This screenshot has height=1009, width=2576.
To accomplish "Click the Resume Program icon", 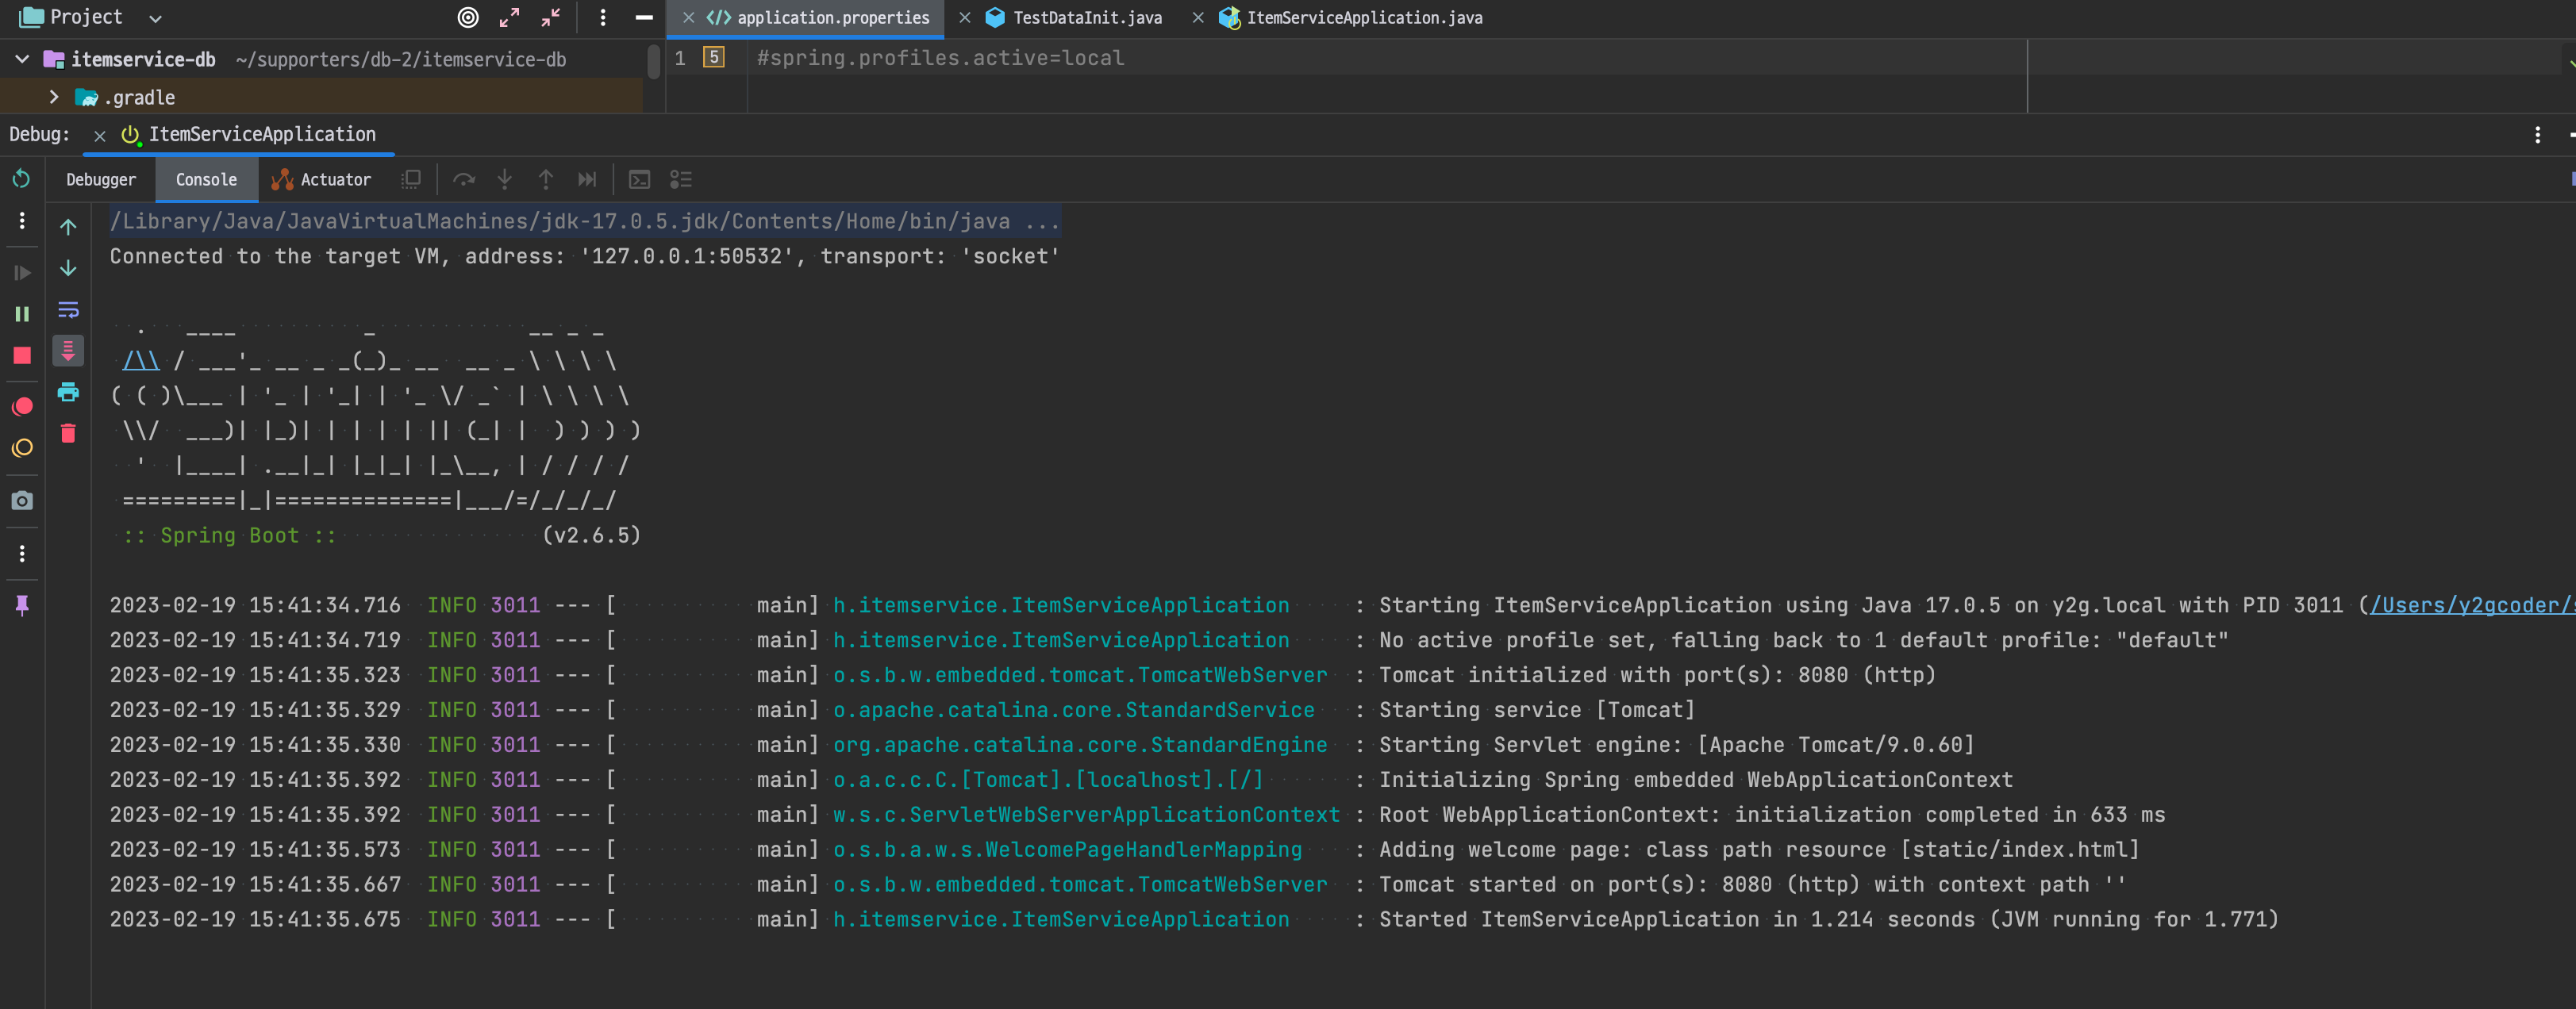I will coord(21,273).
